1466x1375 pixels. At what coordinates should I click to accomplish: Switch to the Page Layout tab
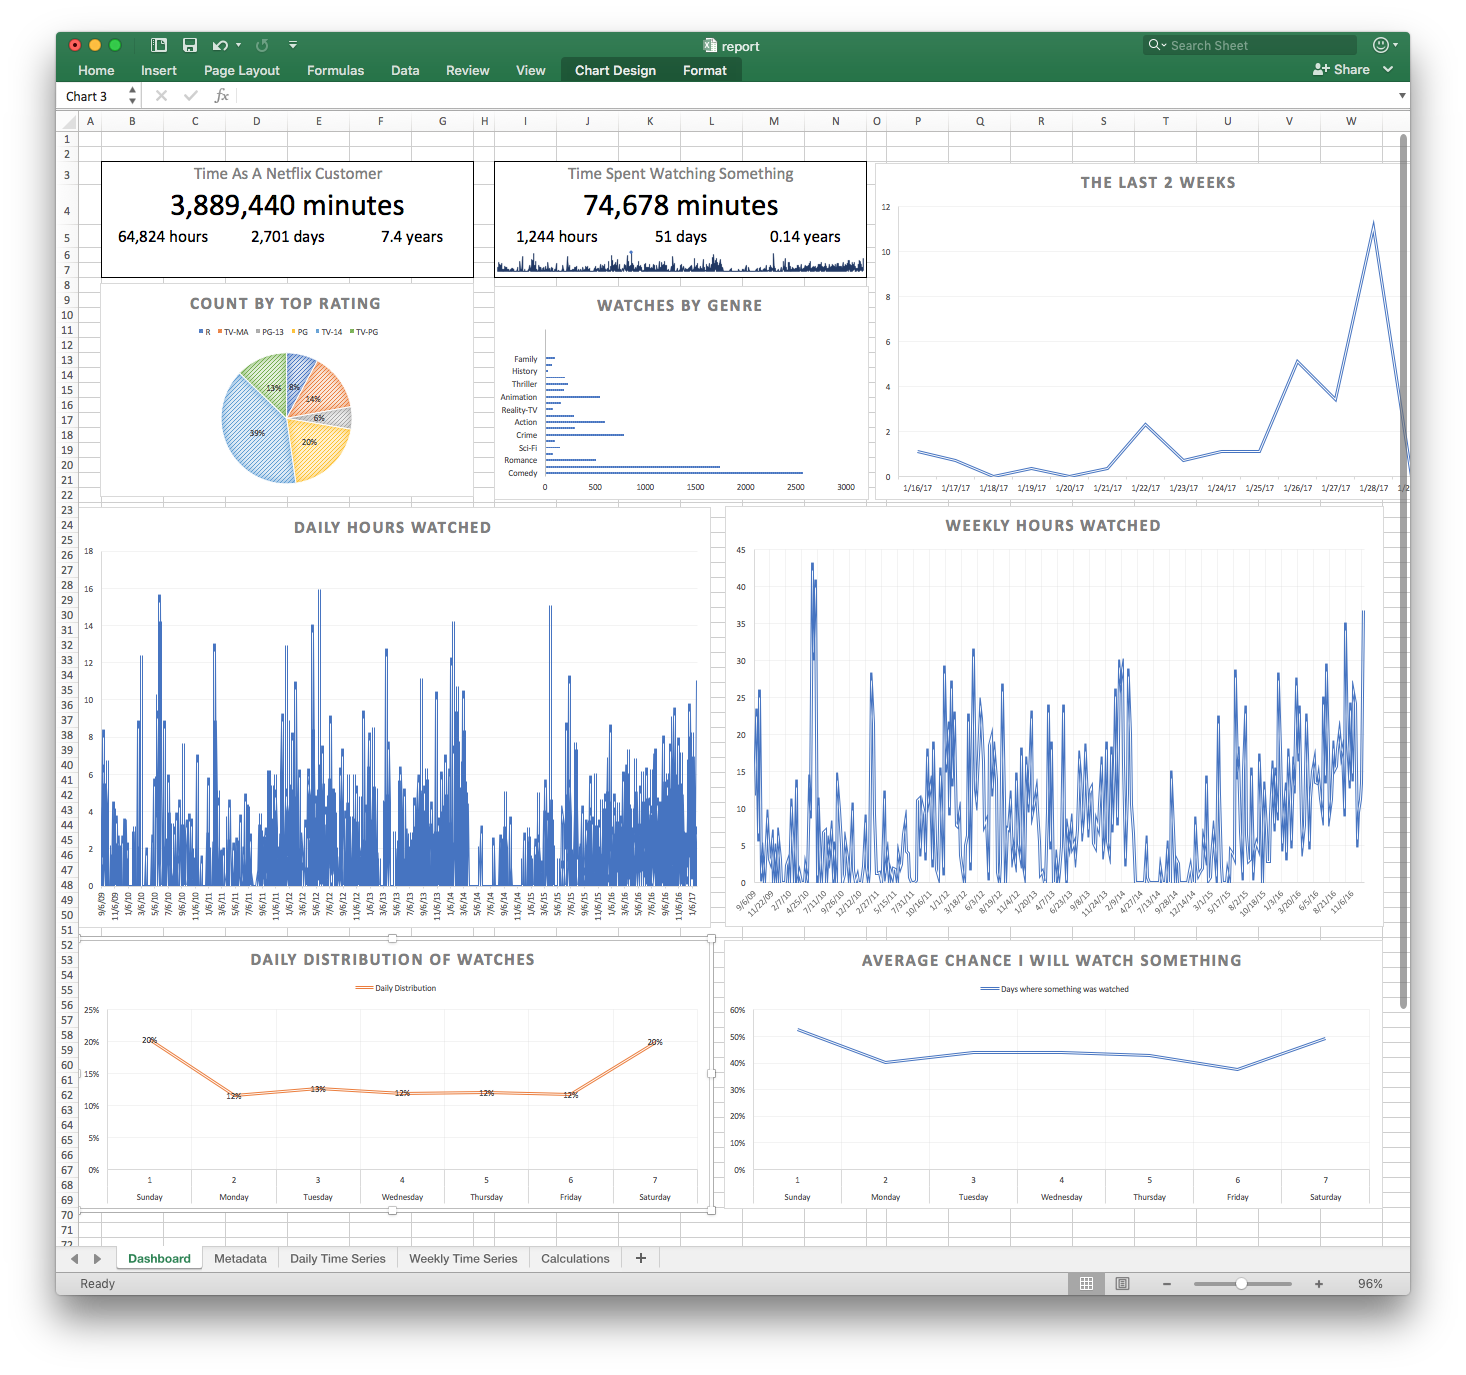tap(242, 70)
